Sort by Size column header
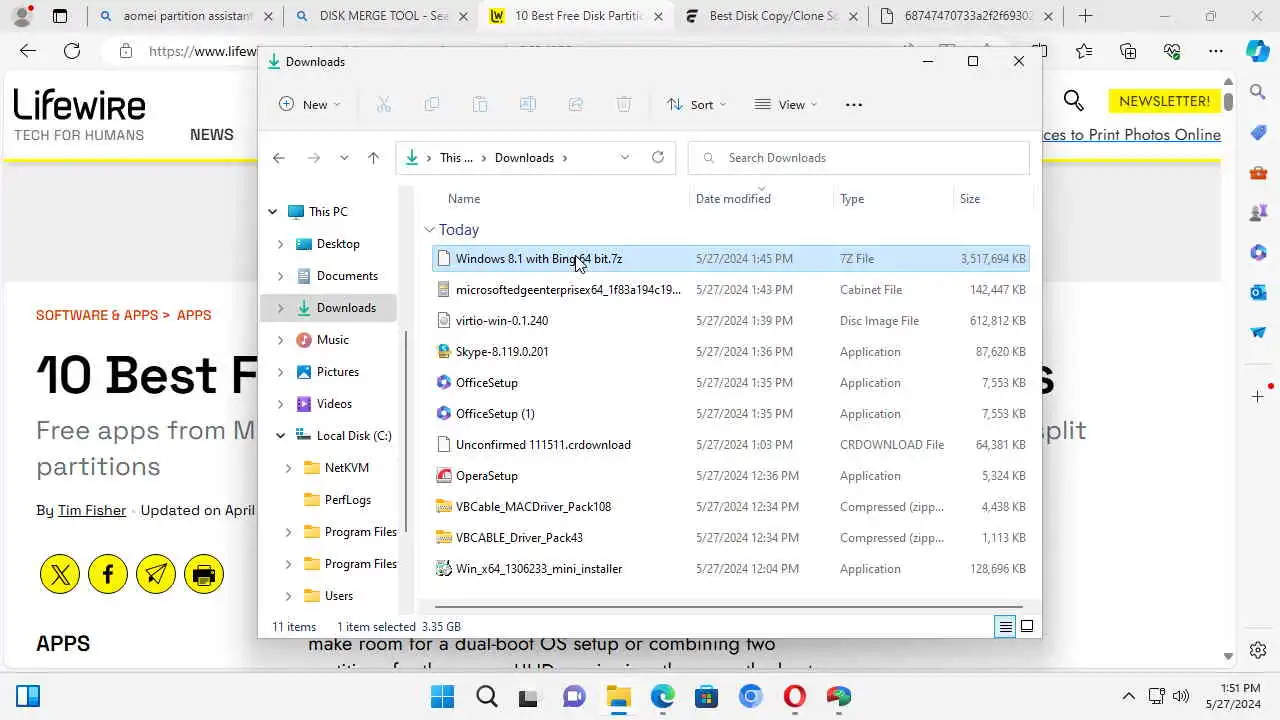 pyautogui.click(x=970, y=199)
